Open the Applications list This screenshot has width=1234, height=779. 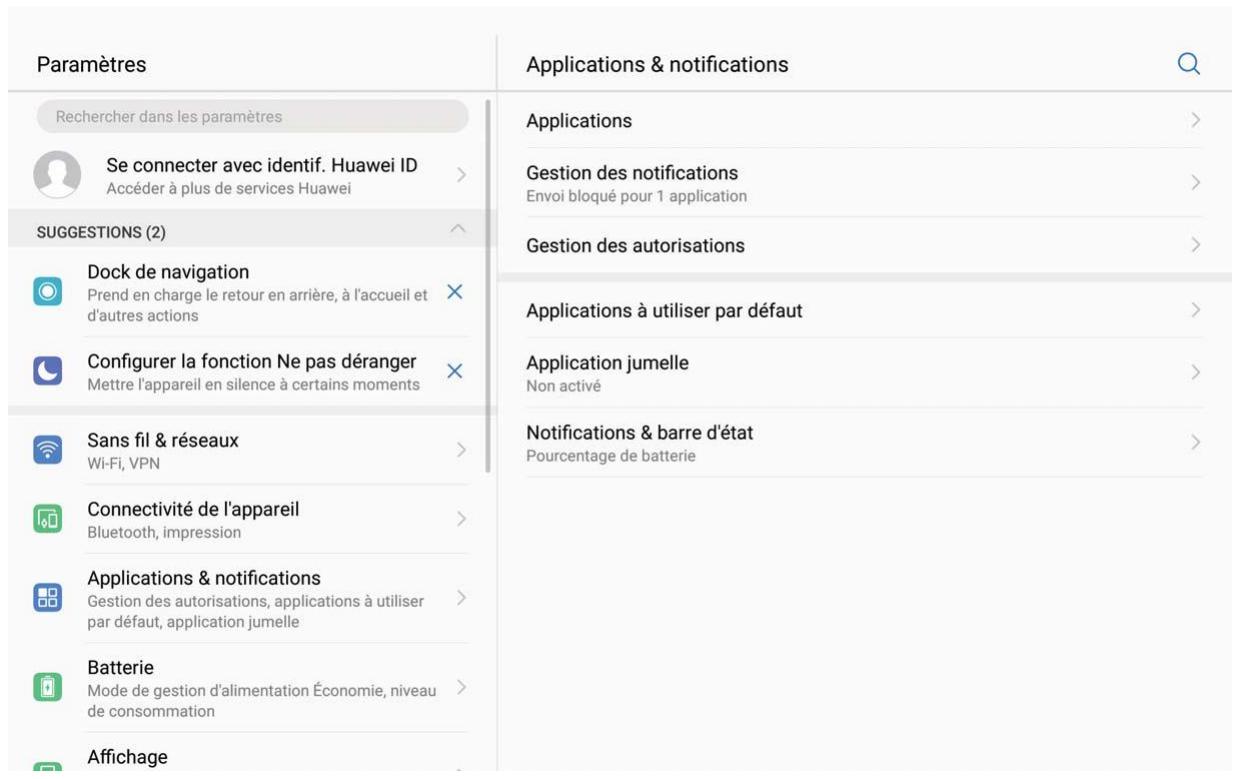[860, 120]
